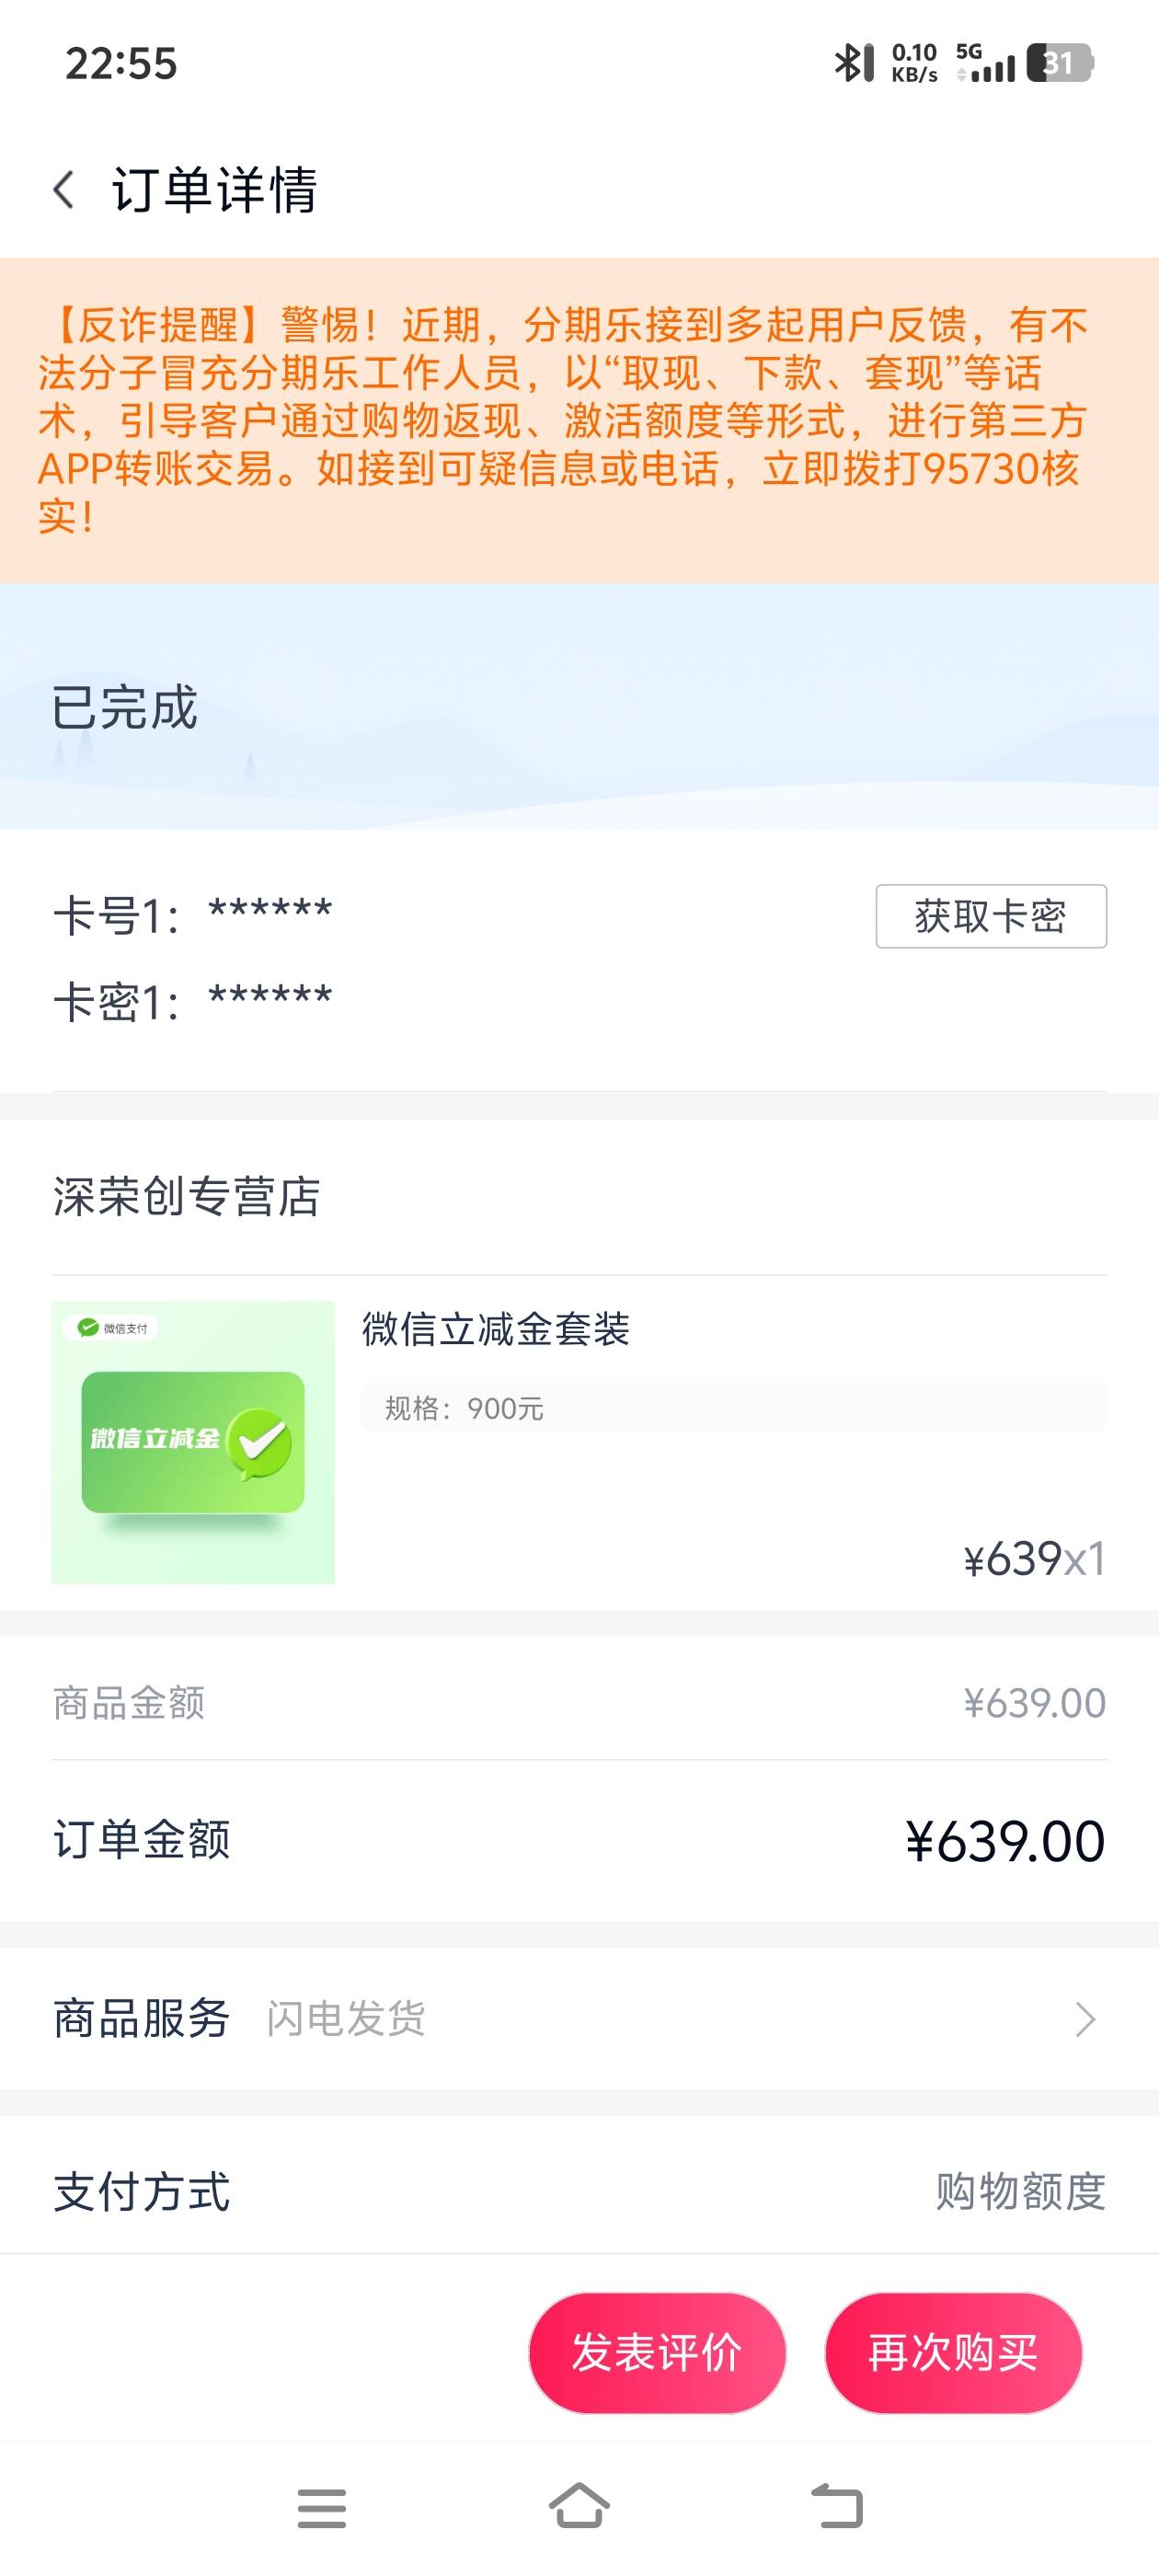Tap the anti-fraud 反诈提醒 notice banner
1159x2576 pixels.
coord(579,420)
